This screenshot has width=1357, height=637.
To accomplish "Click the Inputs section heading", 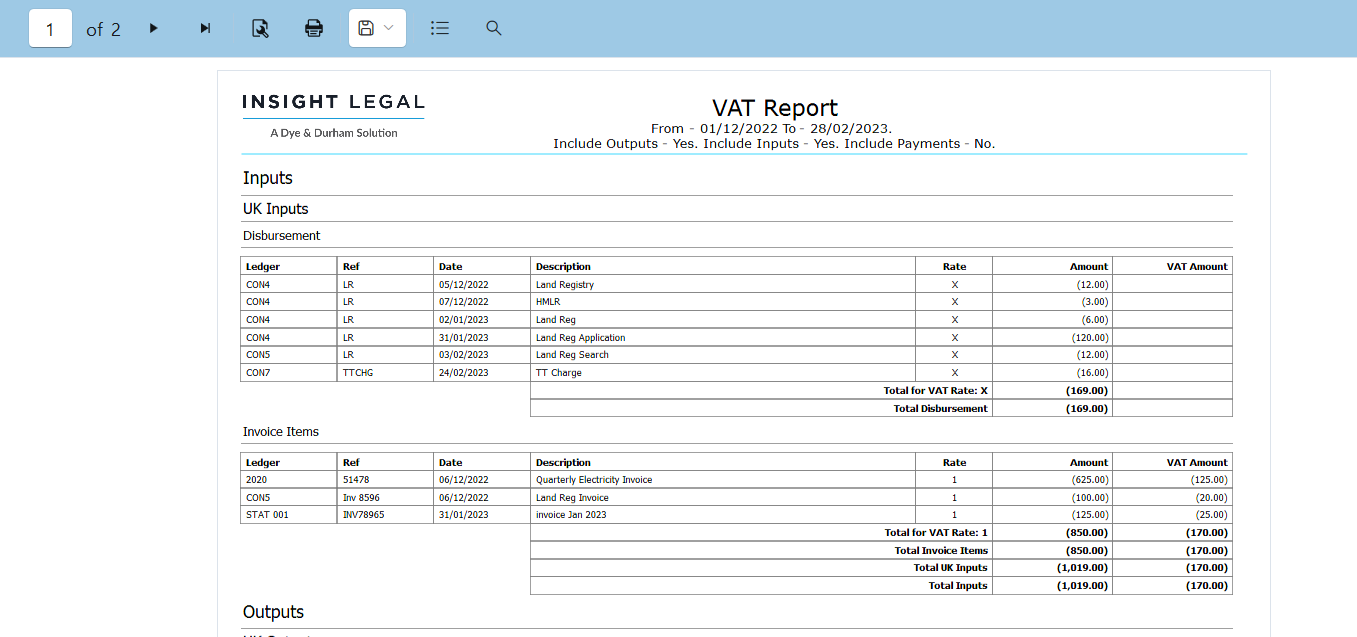I will 268,178.
